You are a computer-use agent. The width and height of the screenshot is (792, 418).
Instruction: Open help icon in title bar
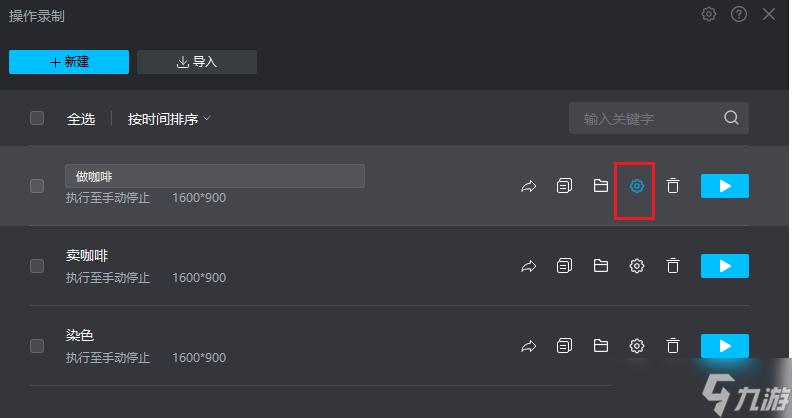(x=738, y=14)
